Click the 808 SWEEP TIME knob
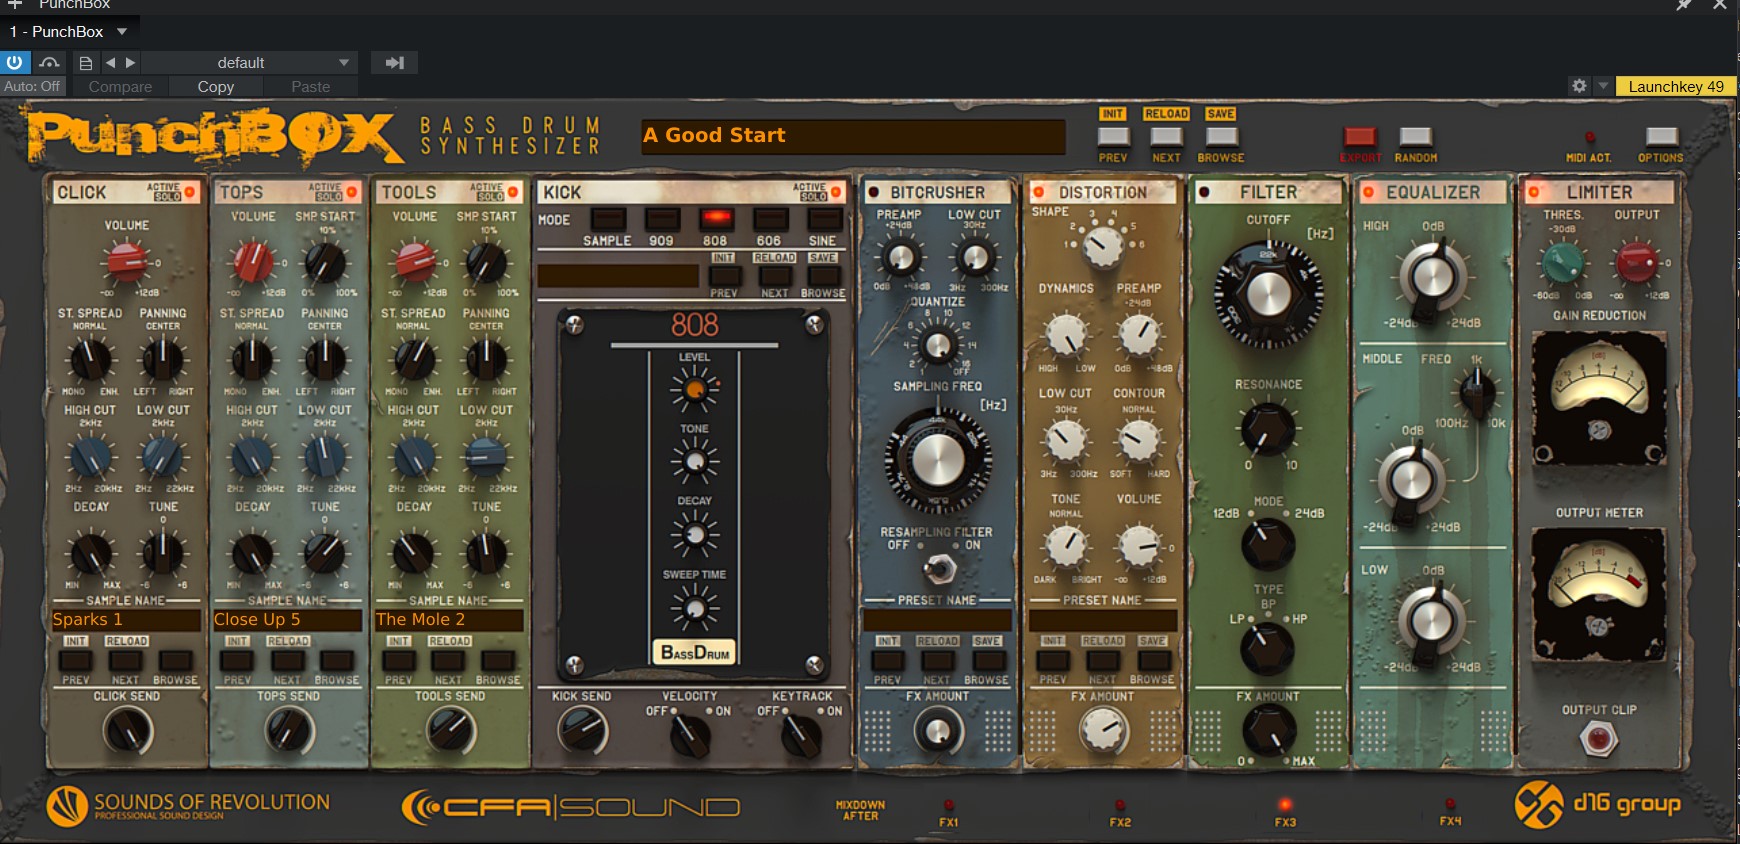This screenshot has width=1740, height=844. pyautogui.click(x=694, y=608)
